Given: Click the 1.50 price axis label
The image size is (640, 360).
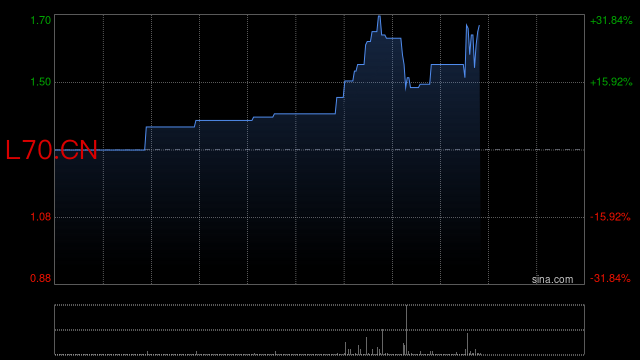Looking at the screenshot, I should 41,82.
